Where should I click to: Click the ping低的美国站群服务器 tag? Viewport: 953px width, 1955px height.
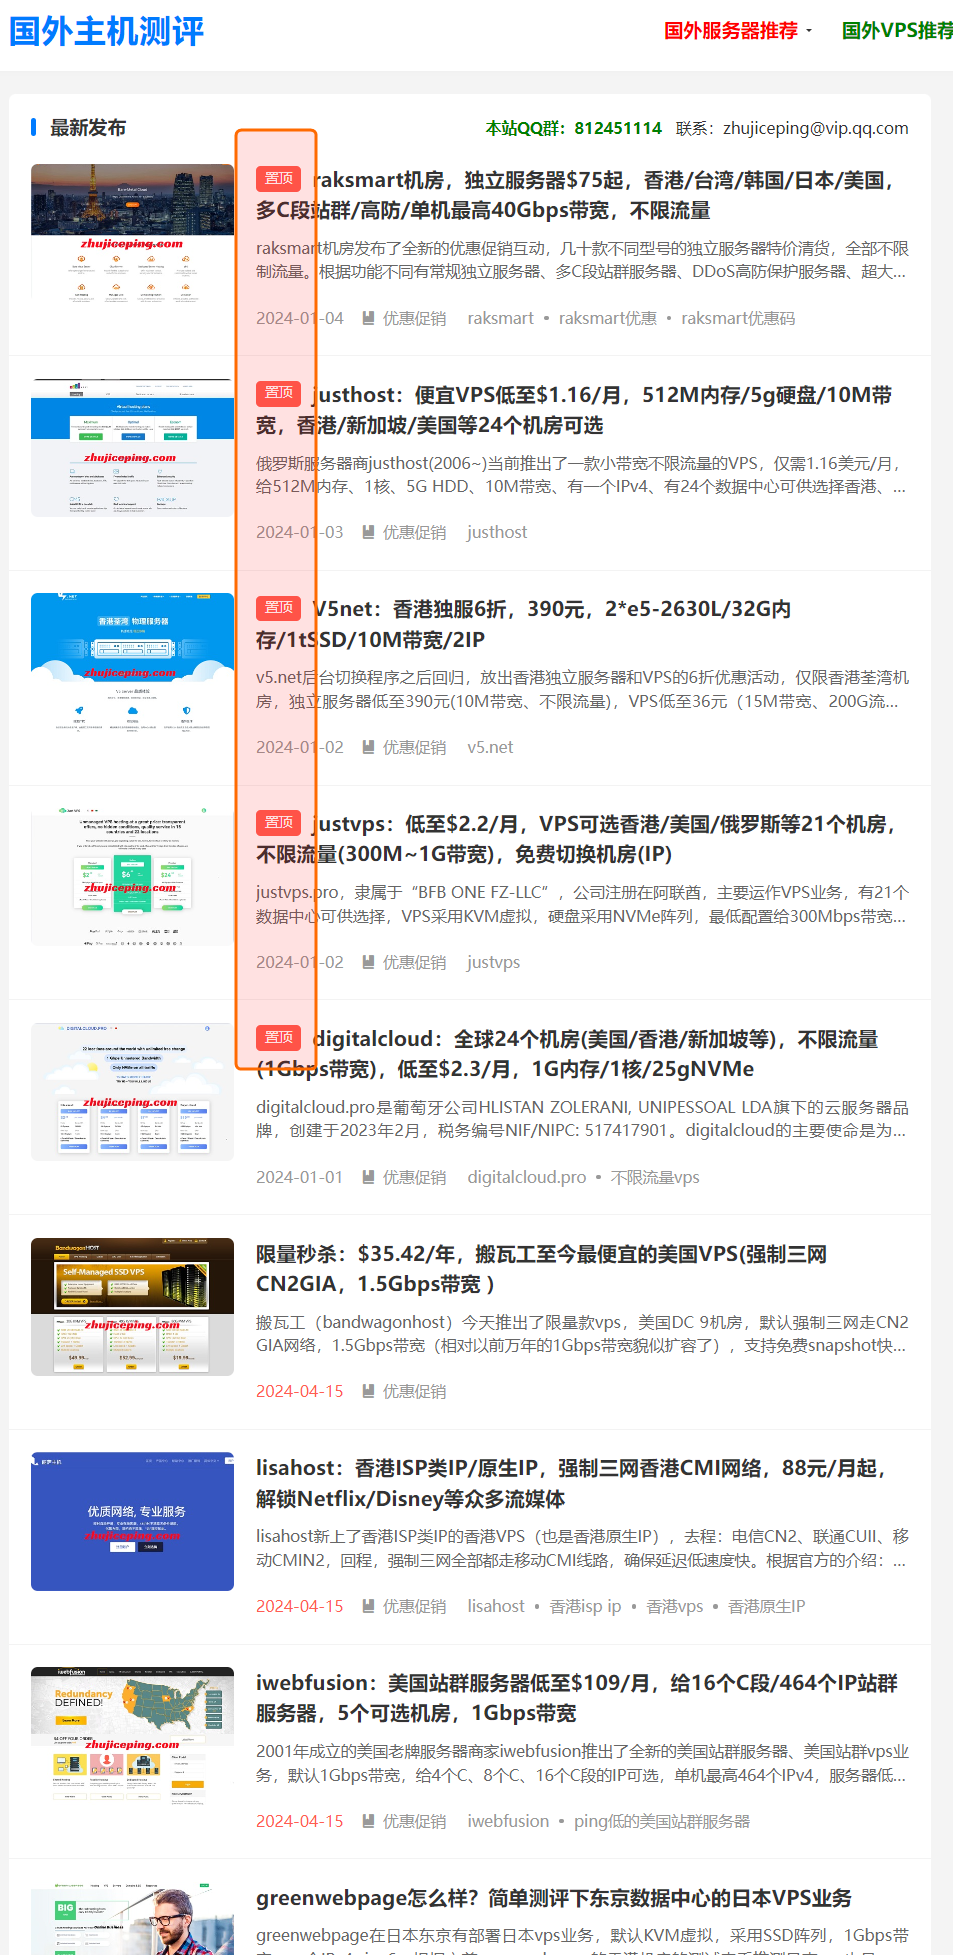661,1821
